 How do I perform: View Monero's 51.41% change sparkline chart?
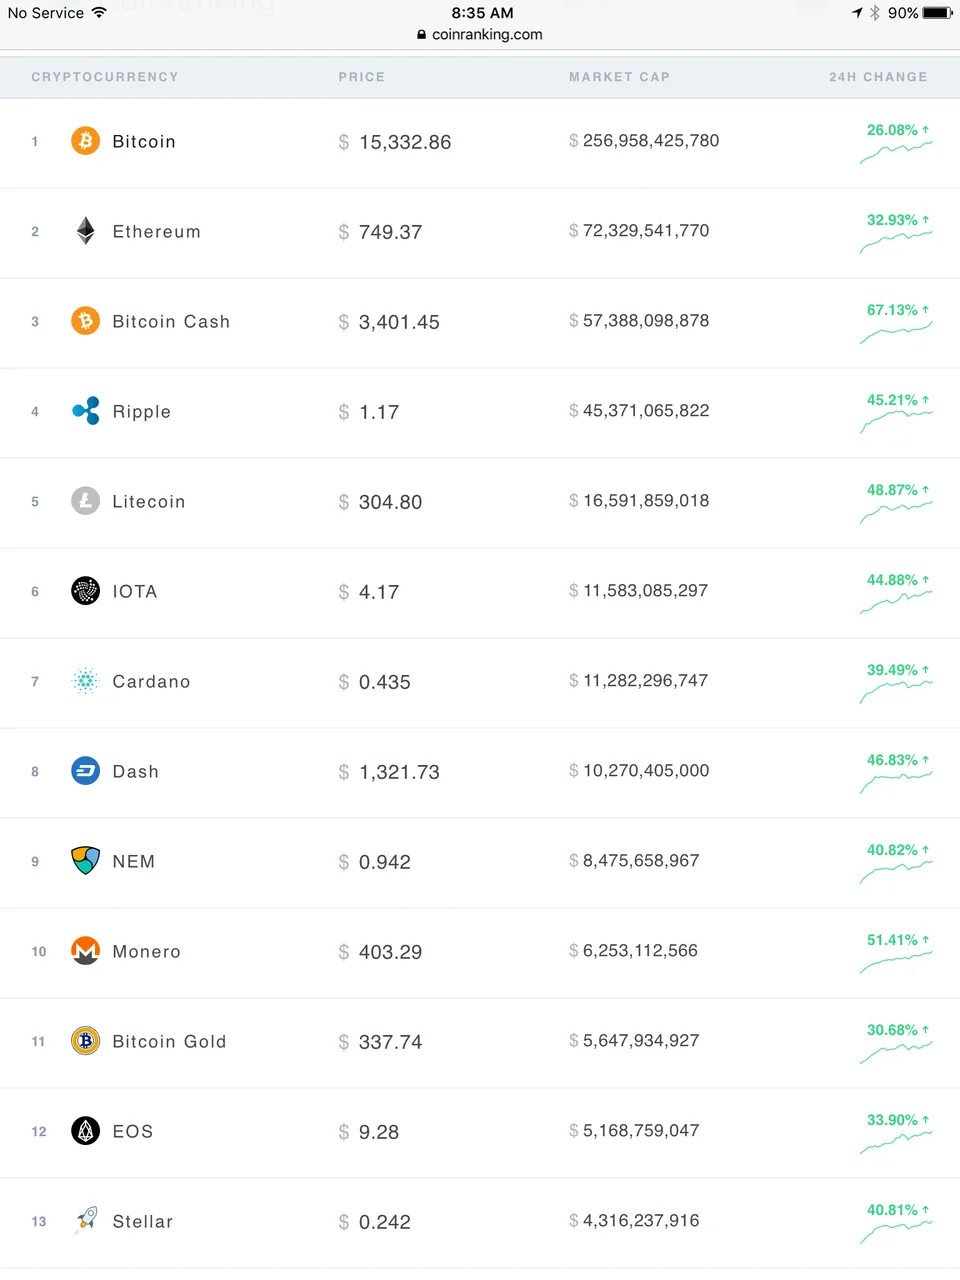[x=896, y=962]
